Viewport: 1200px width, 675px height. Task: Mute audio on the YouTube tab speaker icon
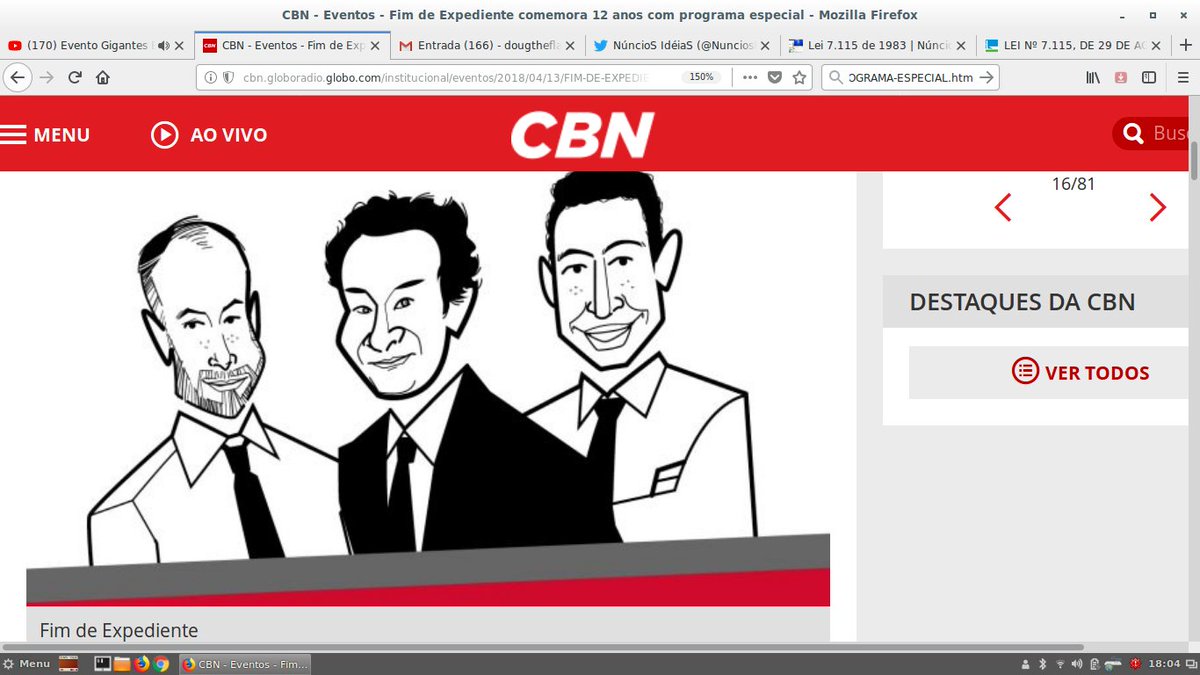point(164,45)
